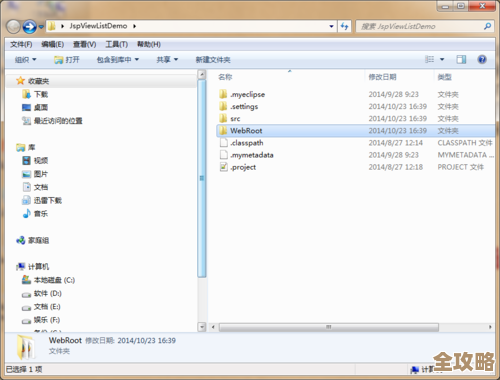Click the file list horizontal scrollbar thumb
This screenshot has height=380, width=500.
[x=329, y=327]
